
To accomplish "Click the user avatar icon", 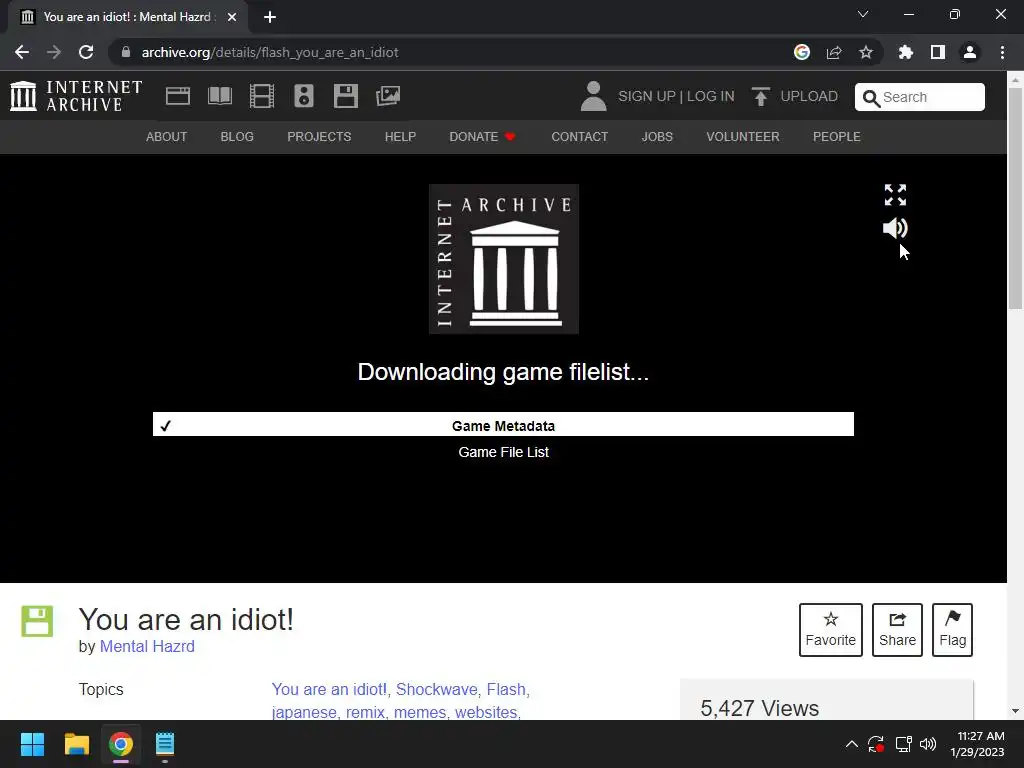I will coord(594,96).
